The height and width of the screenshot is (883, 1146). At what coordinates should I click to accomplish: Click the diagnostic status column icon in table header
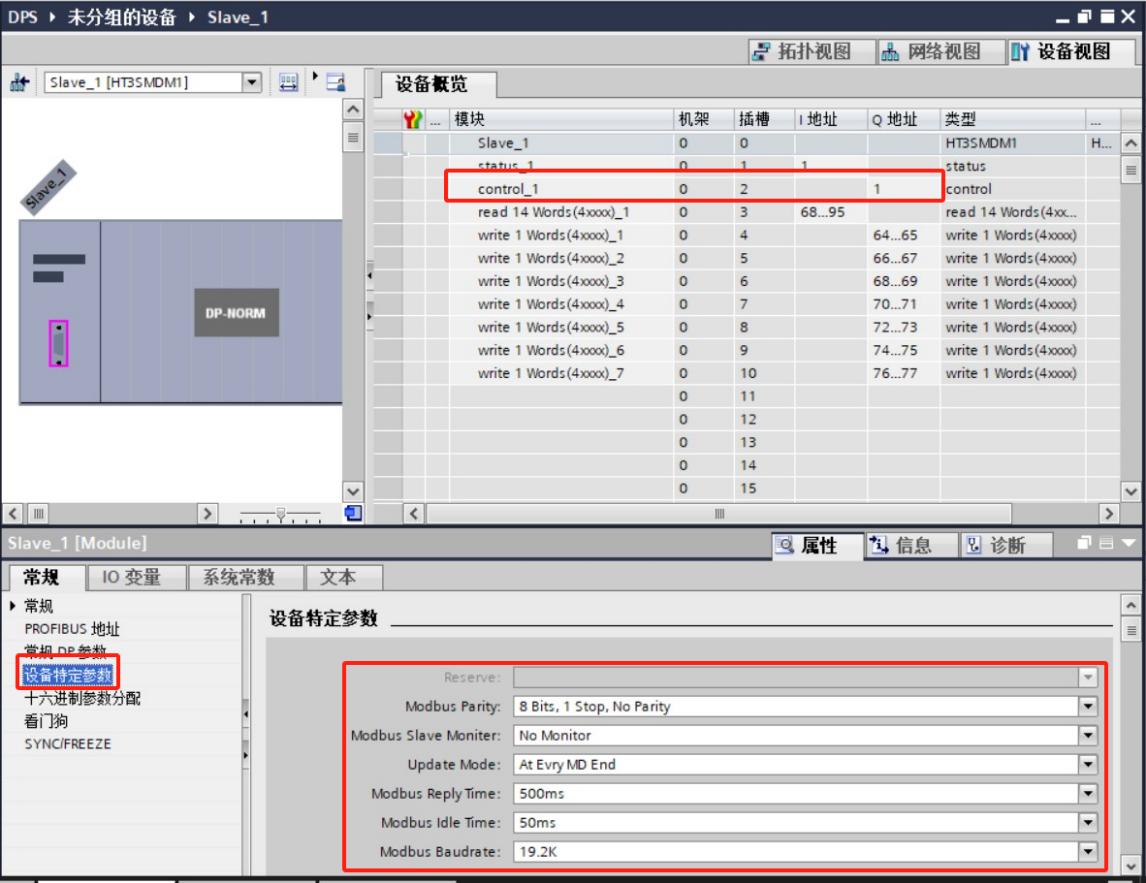pyautogui.click(x=413, y=119)
